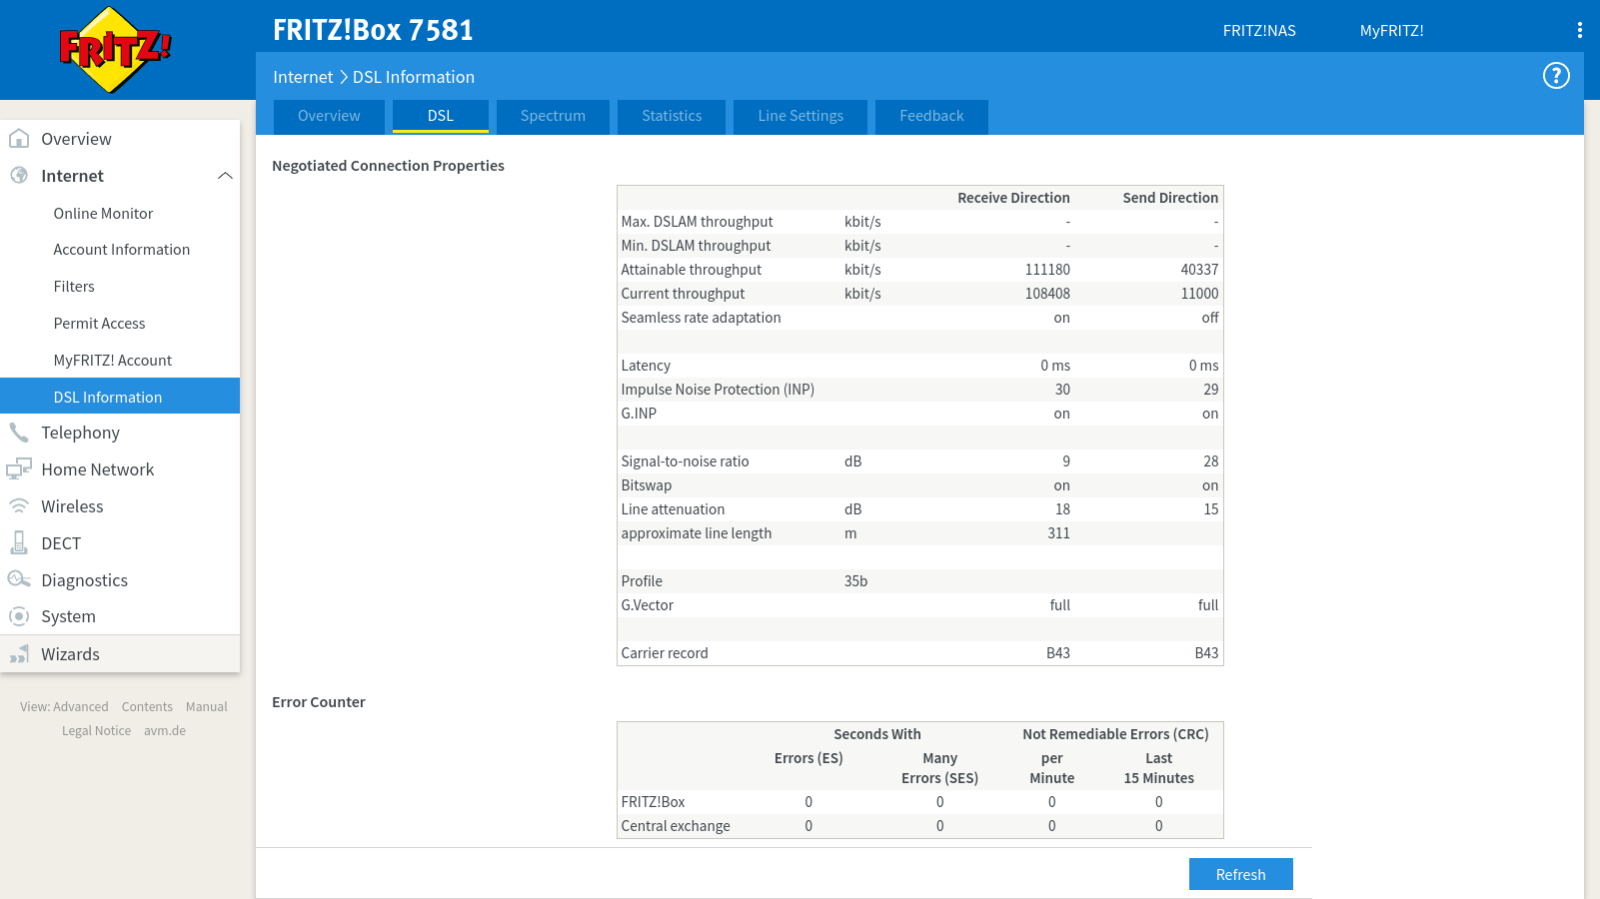Click the Carrier record row label

[x=664, y=654]
